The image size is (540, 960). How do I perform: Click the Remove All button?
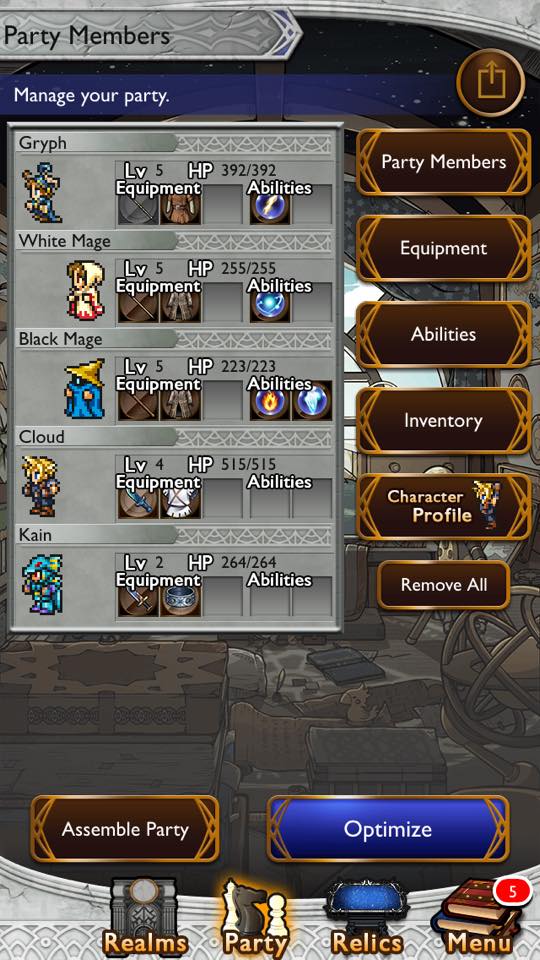coord(444,585)
